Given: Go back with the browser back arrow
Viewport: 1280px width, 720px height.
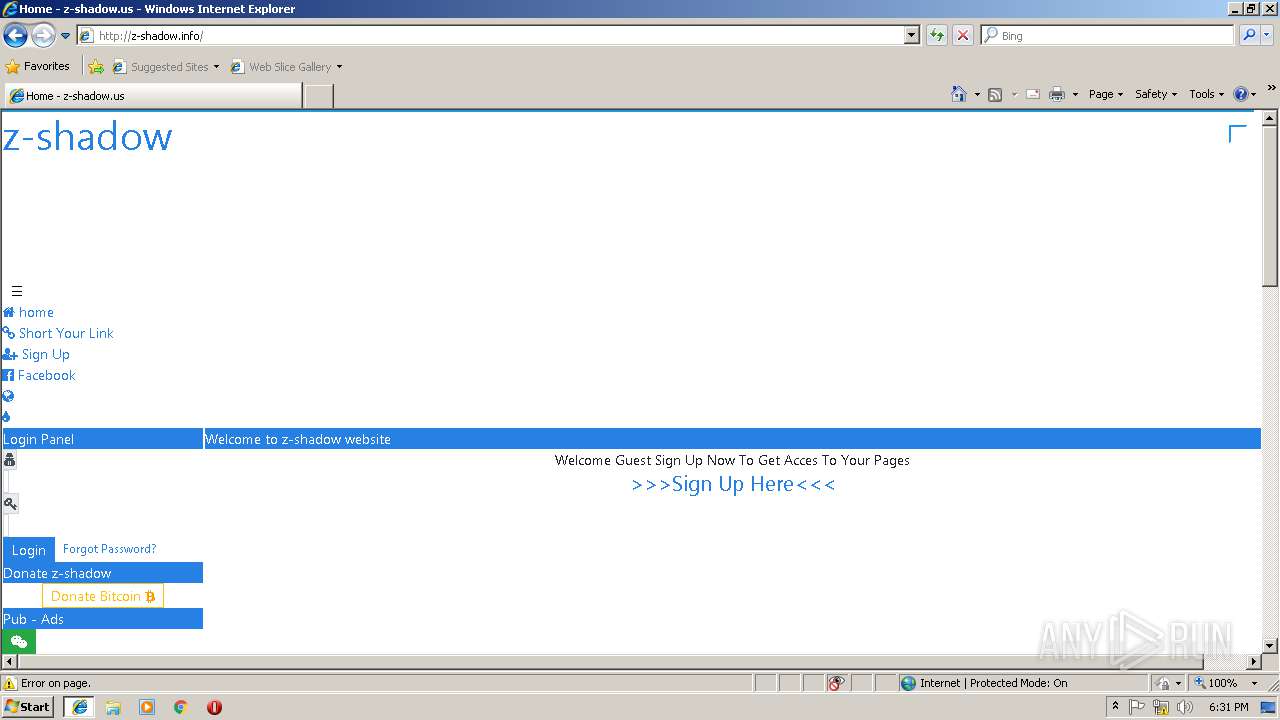Looking at the screenshot, I should tap(15, 36).
